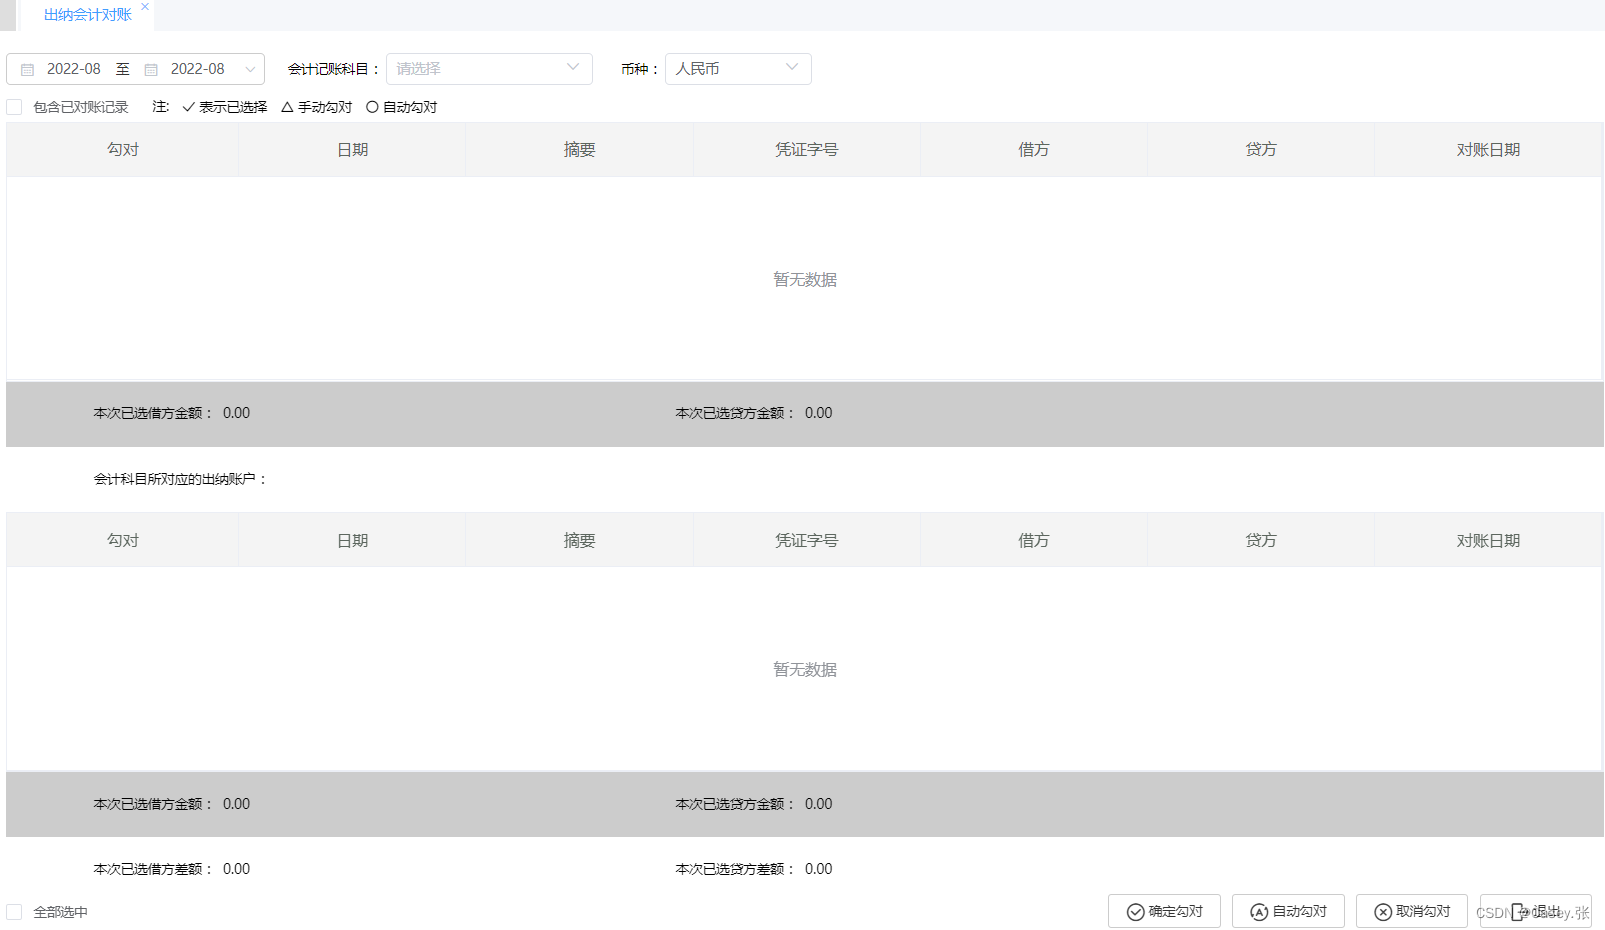Click 摘要 header in lower table

pyautogui.click(x=579, y=540)
